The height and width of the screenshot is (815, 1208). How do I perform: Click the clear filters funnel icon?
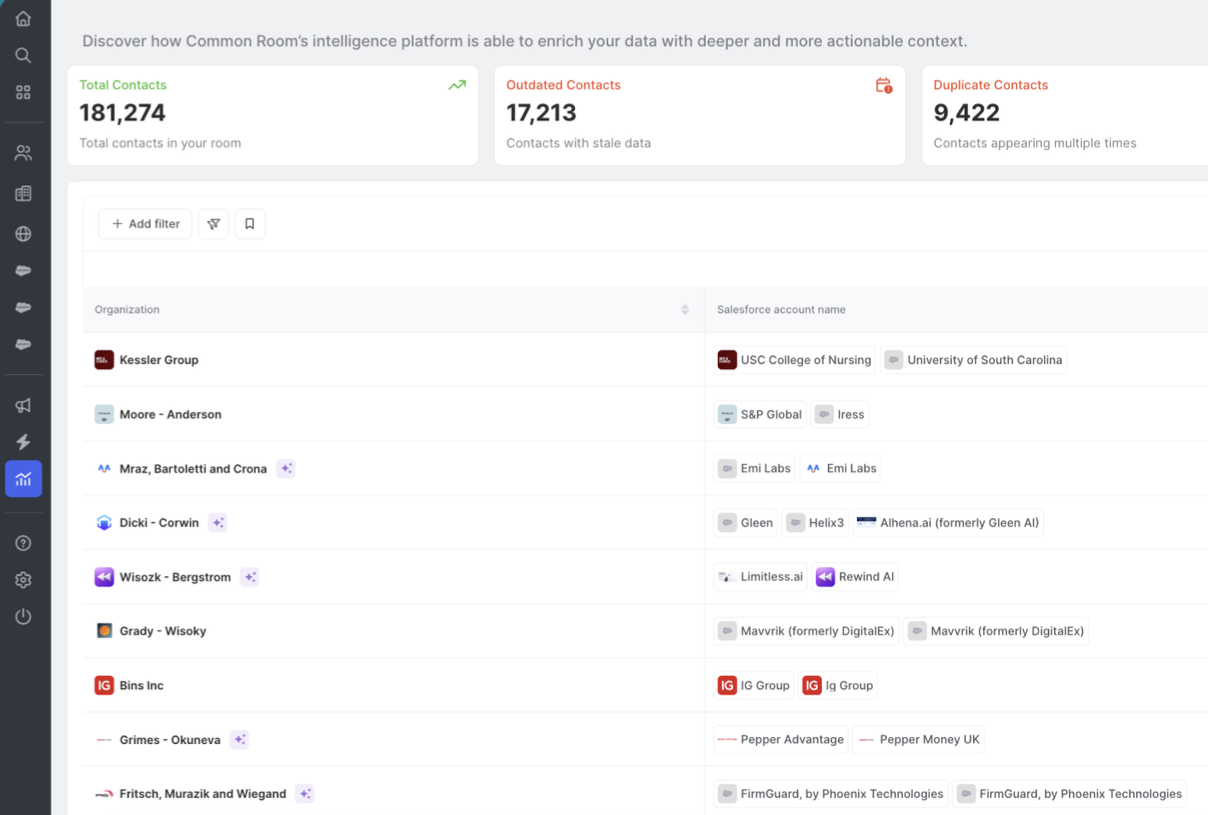[x=214, y=224]
